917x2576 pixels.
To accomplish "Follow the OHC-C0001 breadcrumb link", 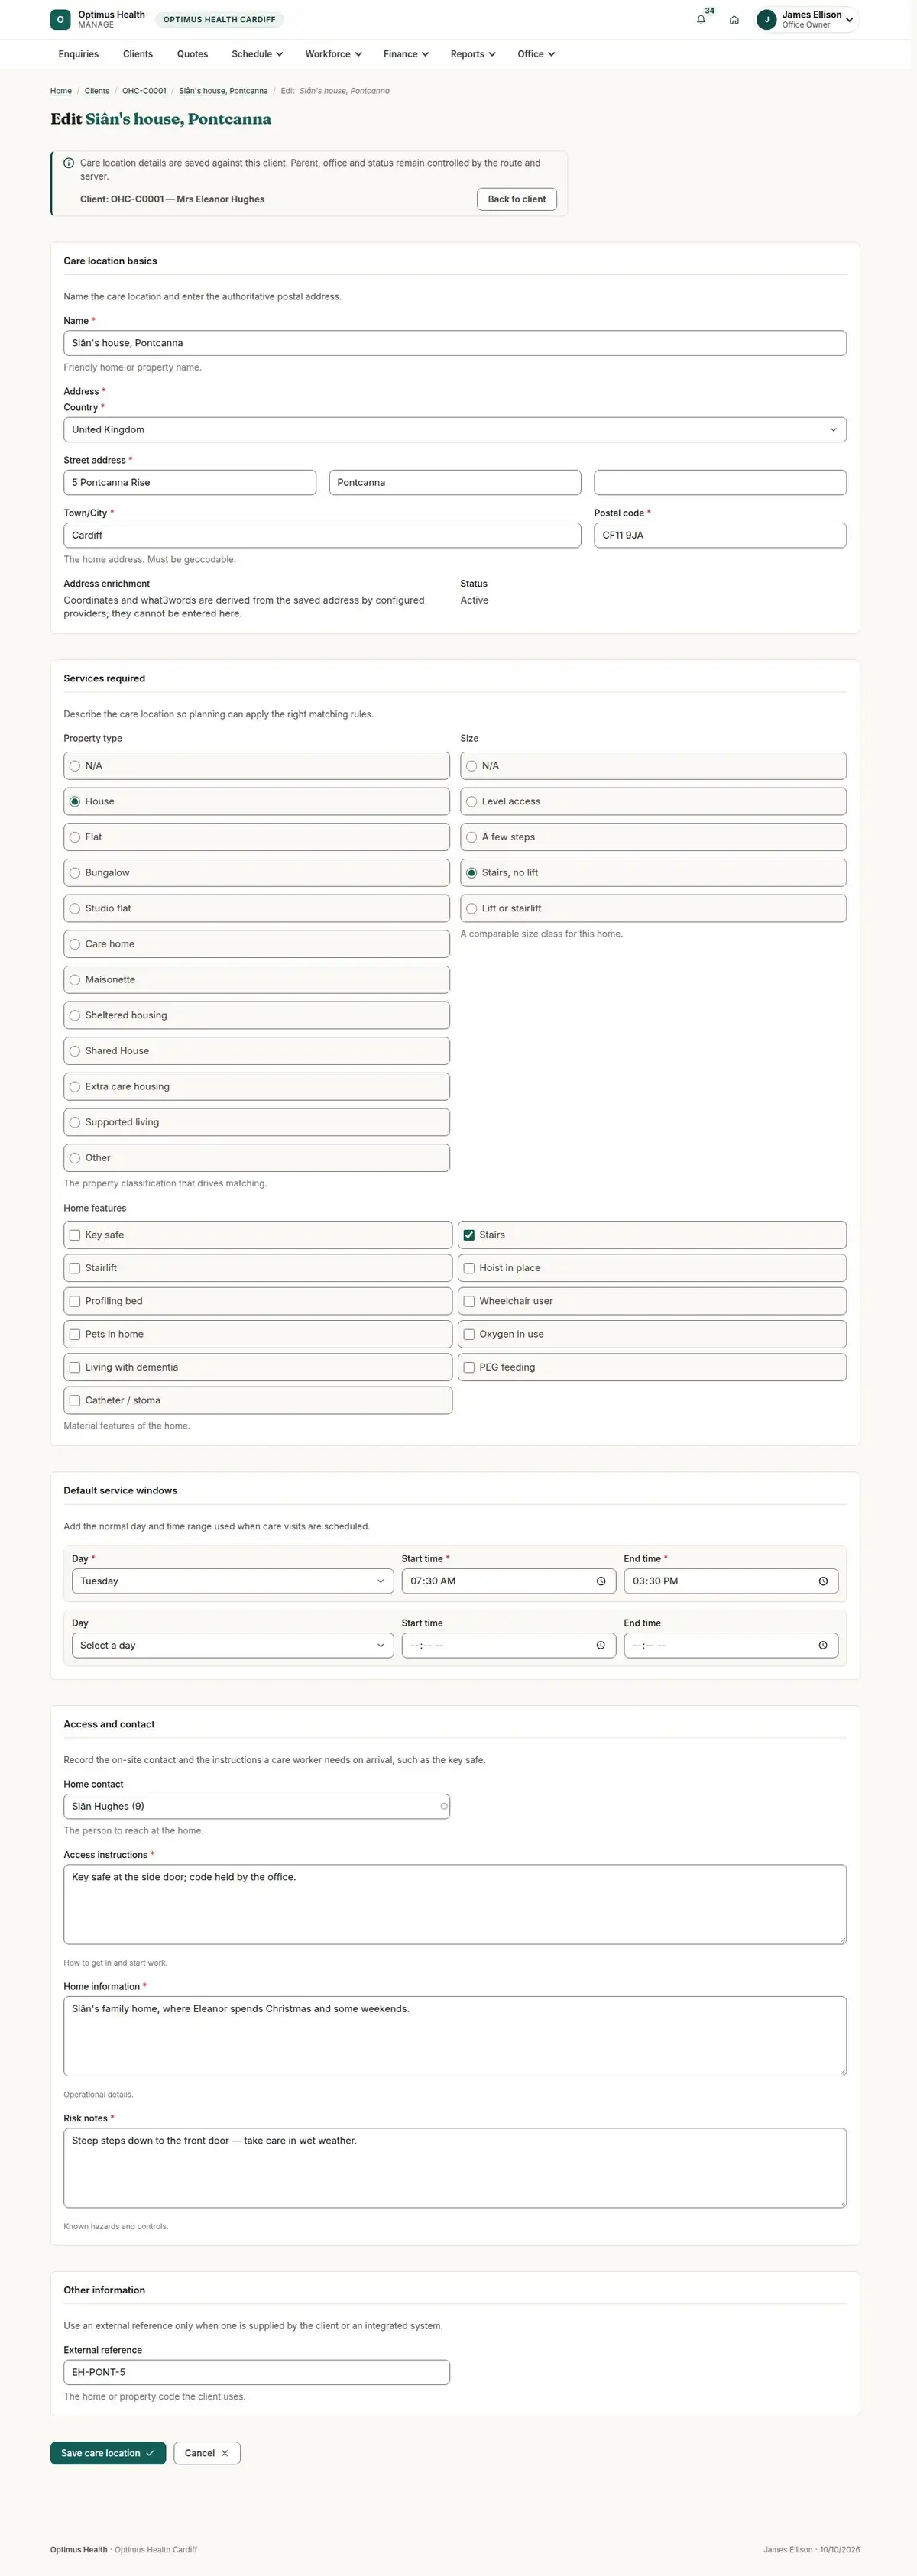I will [144, 91].
